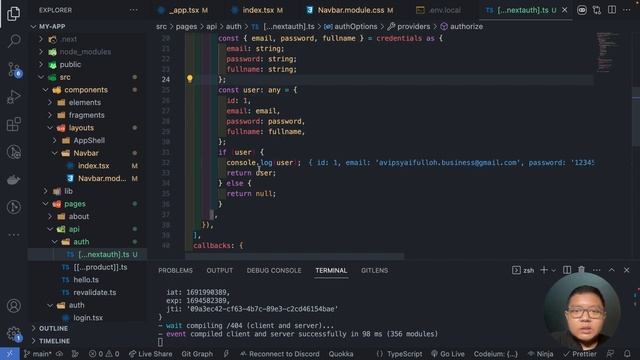Close the [...nextauth].ts tab

[x=564, y=10]
